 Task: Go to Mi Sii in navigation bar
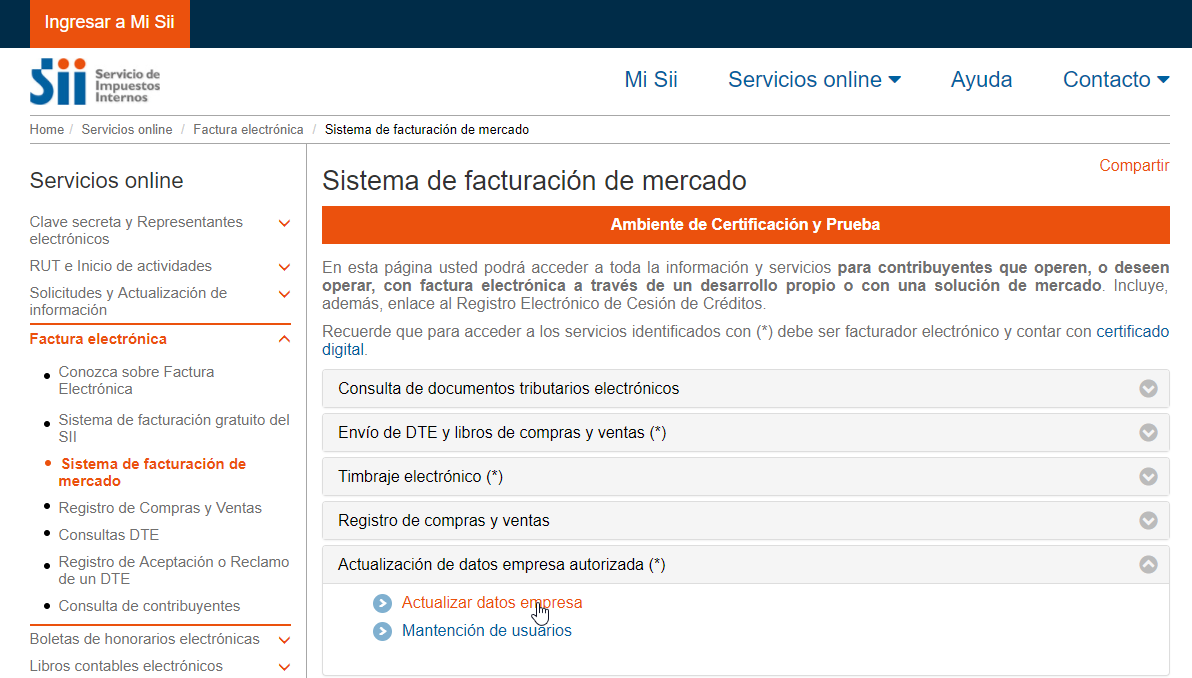[x=651, y=80]
